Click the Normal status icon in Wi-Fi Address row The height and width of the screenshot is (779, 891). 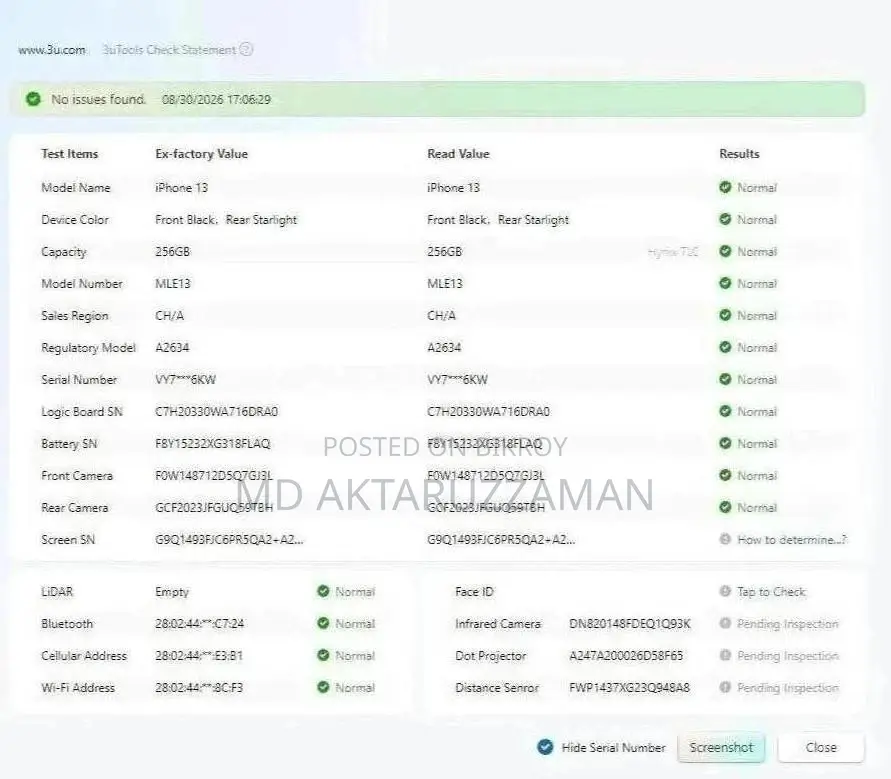click(323, 687)
